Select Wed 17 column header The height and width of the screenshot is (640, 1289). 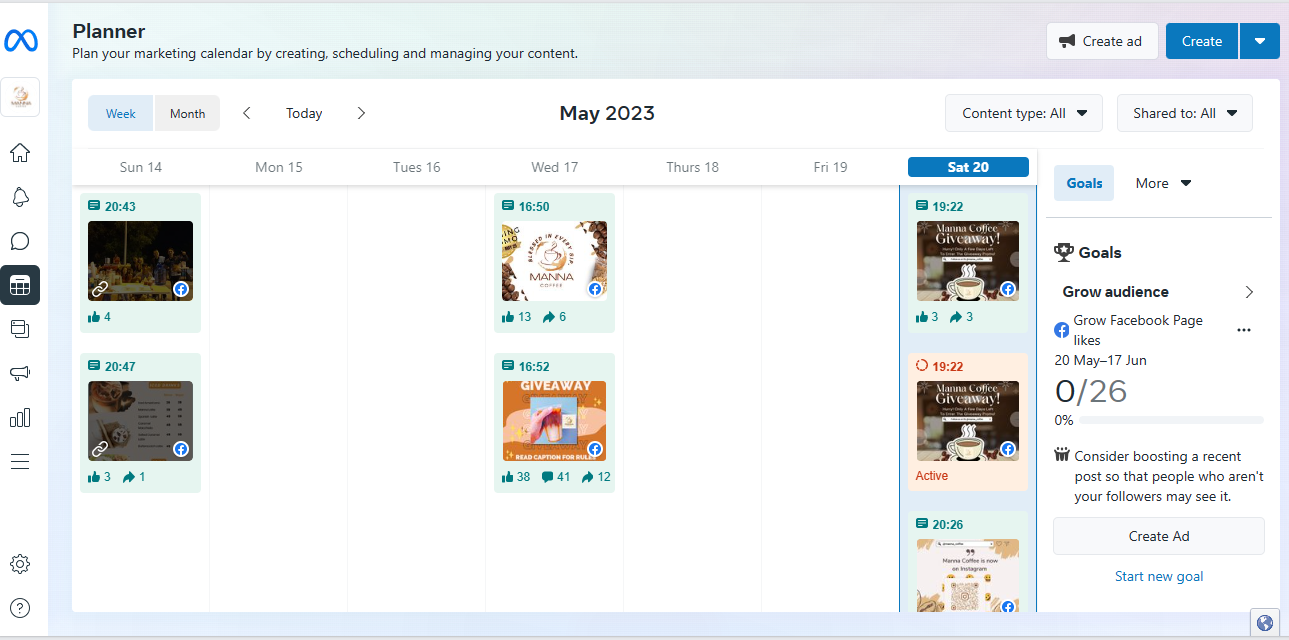click(x=555, y=167)
